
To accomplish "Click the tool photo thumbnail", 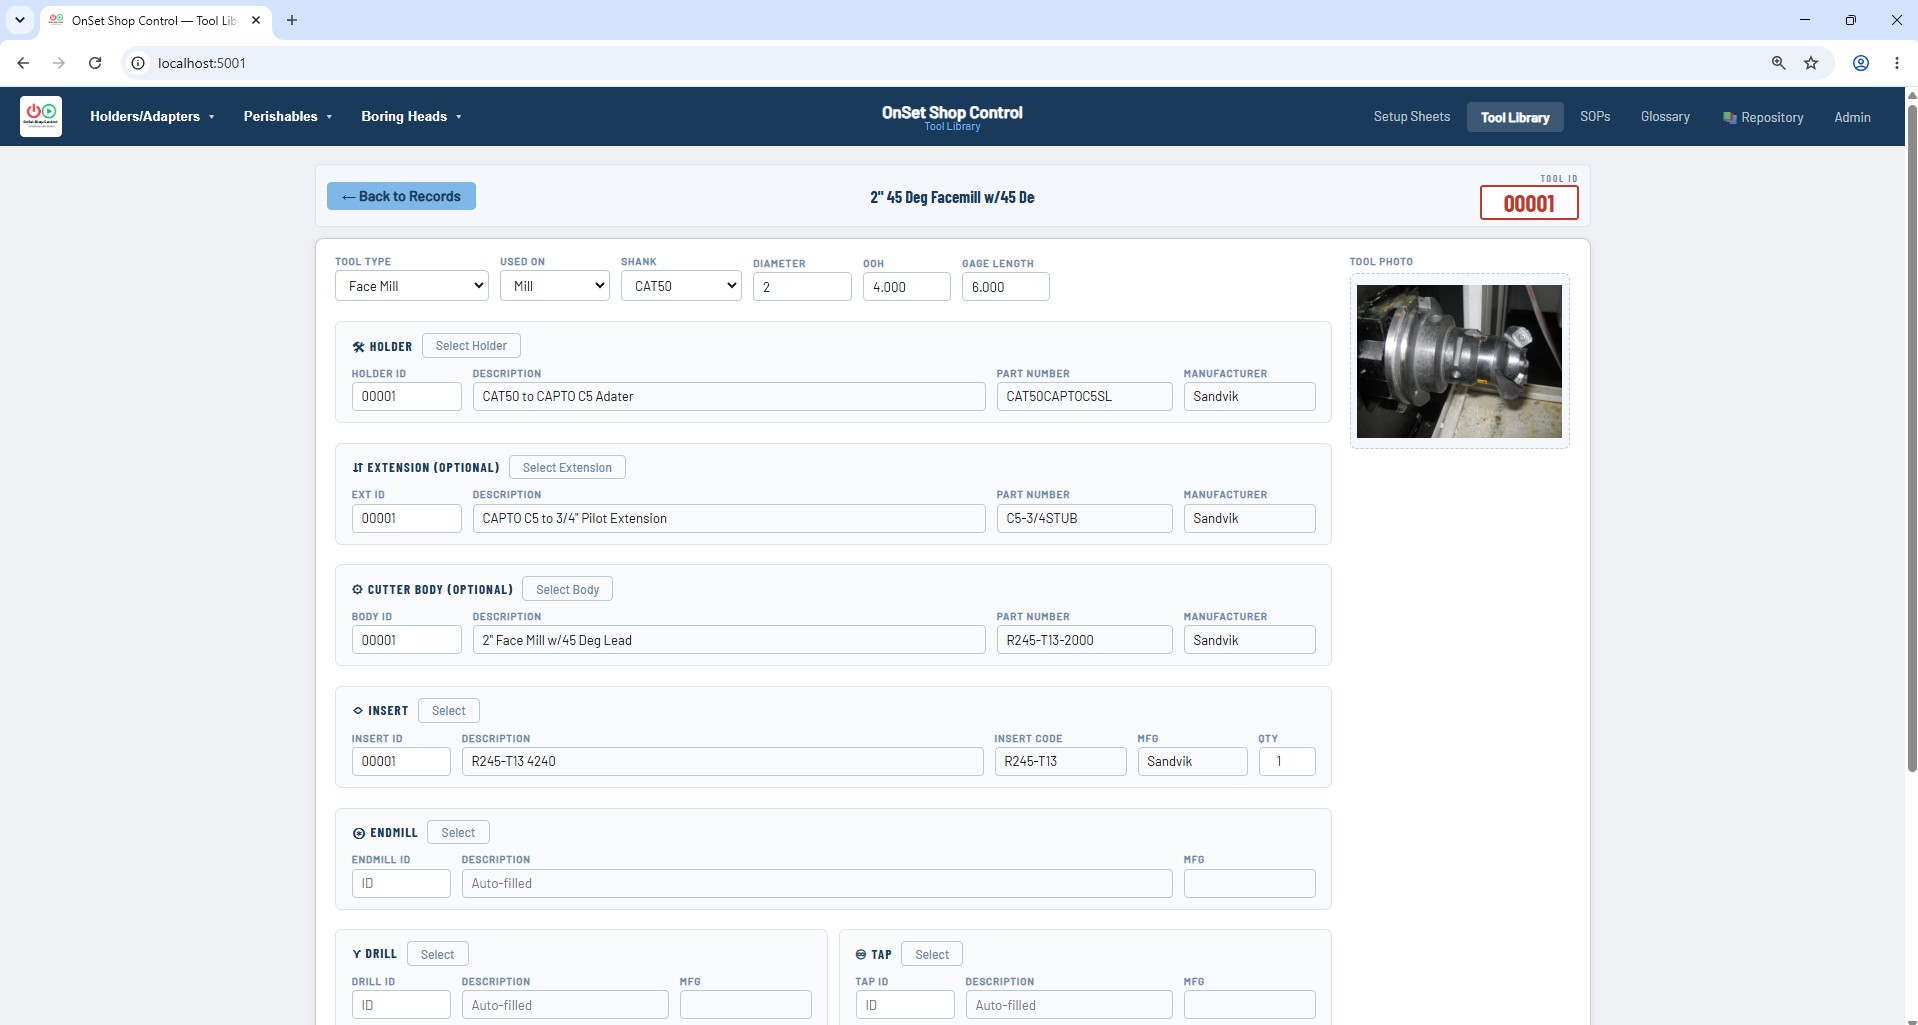I will 1459,361.
